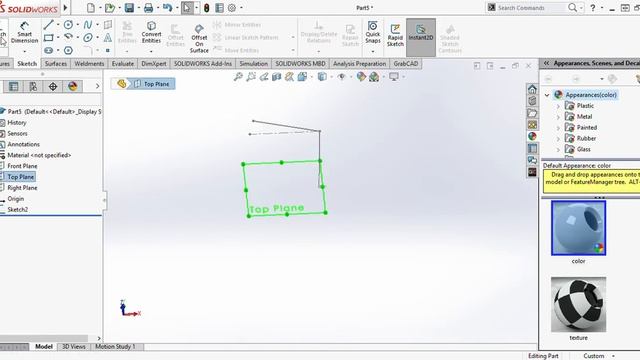
Task: Select the blue color appearance thumbnail
Action: 578,228
